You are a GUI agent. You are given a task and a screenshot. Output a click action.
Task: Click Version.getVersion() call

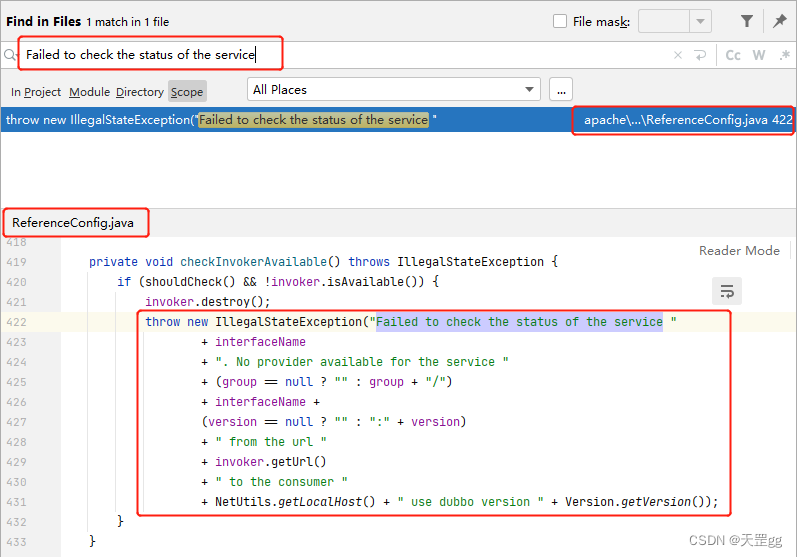coord(637,502)
